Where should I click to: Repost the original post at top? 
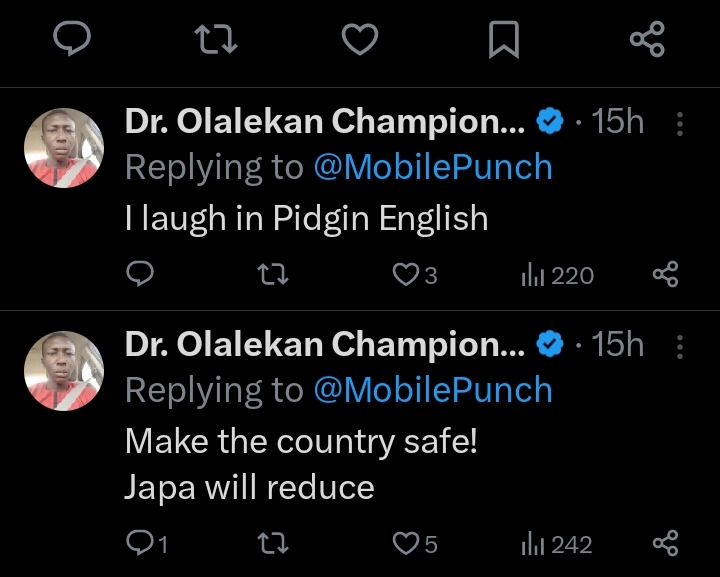click(x=215, y=40)
